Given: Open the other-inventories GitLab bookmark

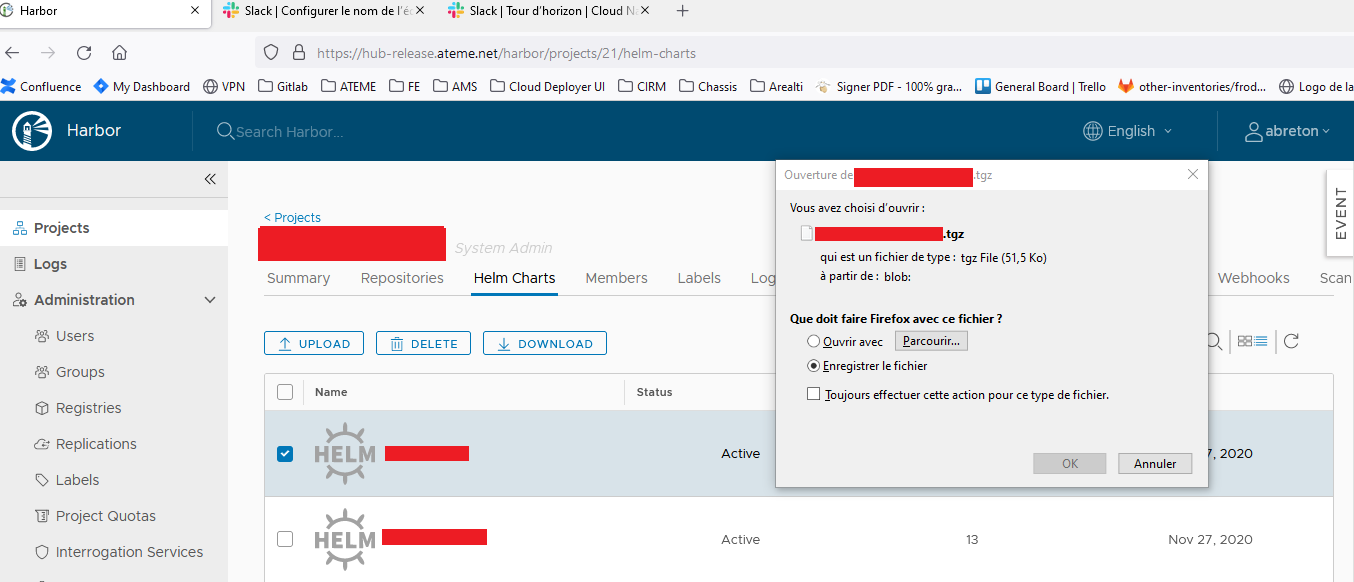Looking at the screenshot, I should click(x=1192, y=87).
